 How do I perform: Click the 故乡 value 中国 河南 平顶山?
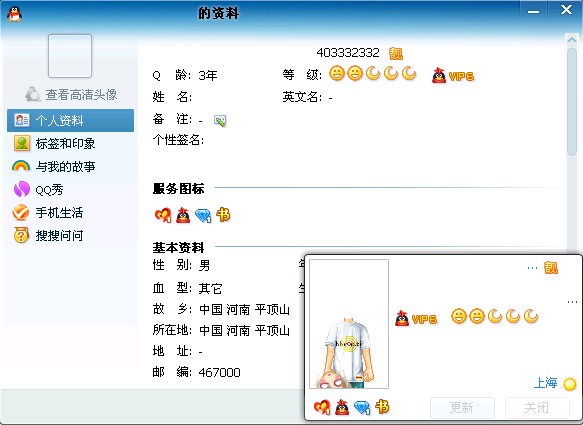pyautogui.click(x=244, y=309)
